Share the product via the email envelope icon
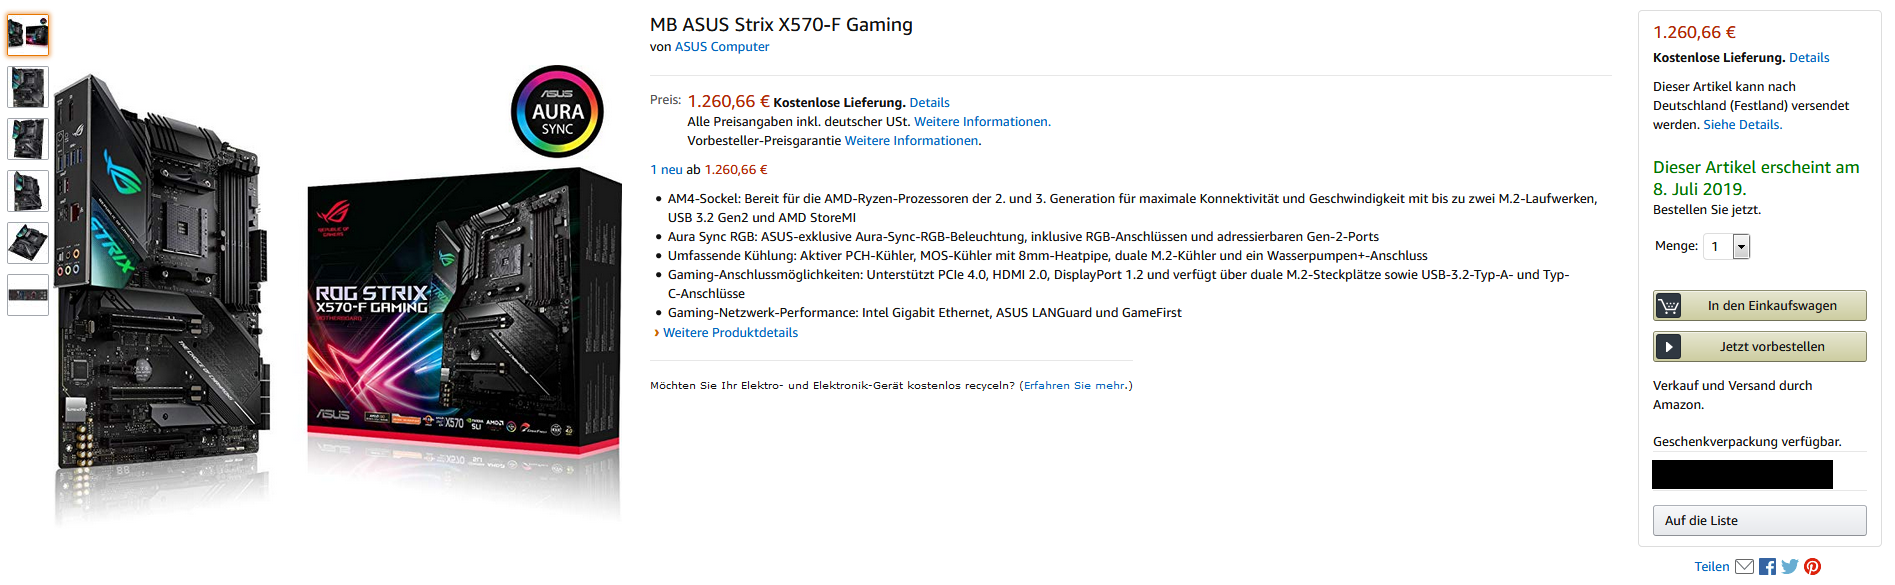 click(1744, 566)
